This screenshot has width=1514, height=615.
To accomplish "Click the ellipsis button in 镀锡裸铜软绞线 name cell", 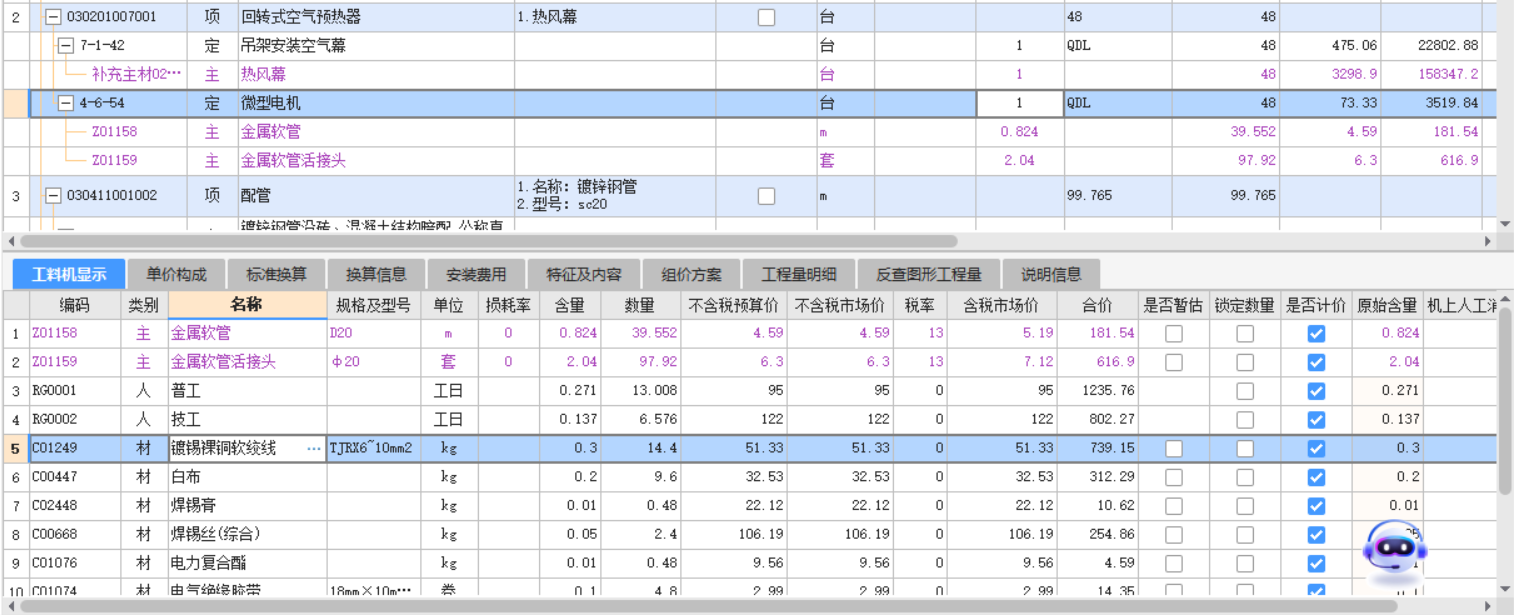I will [315, 449].
